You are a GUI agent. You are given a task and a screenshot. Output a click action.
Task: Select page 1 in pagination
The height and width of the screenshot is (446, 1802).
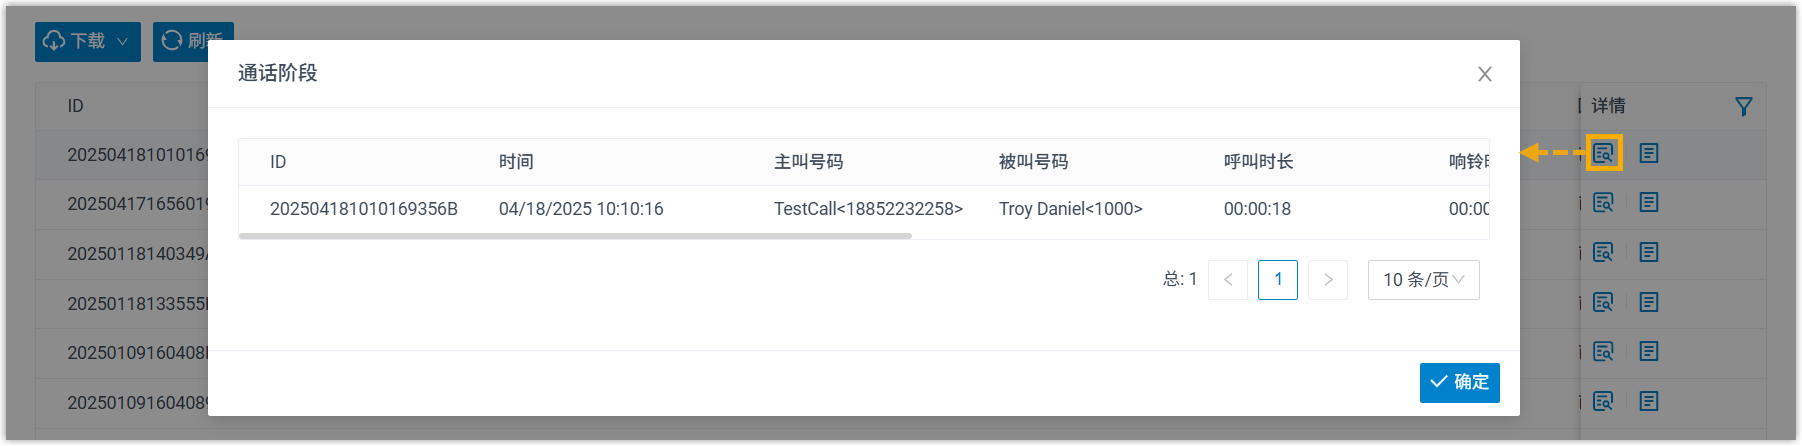(x=1278, y=280)
